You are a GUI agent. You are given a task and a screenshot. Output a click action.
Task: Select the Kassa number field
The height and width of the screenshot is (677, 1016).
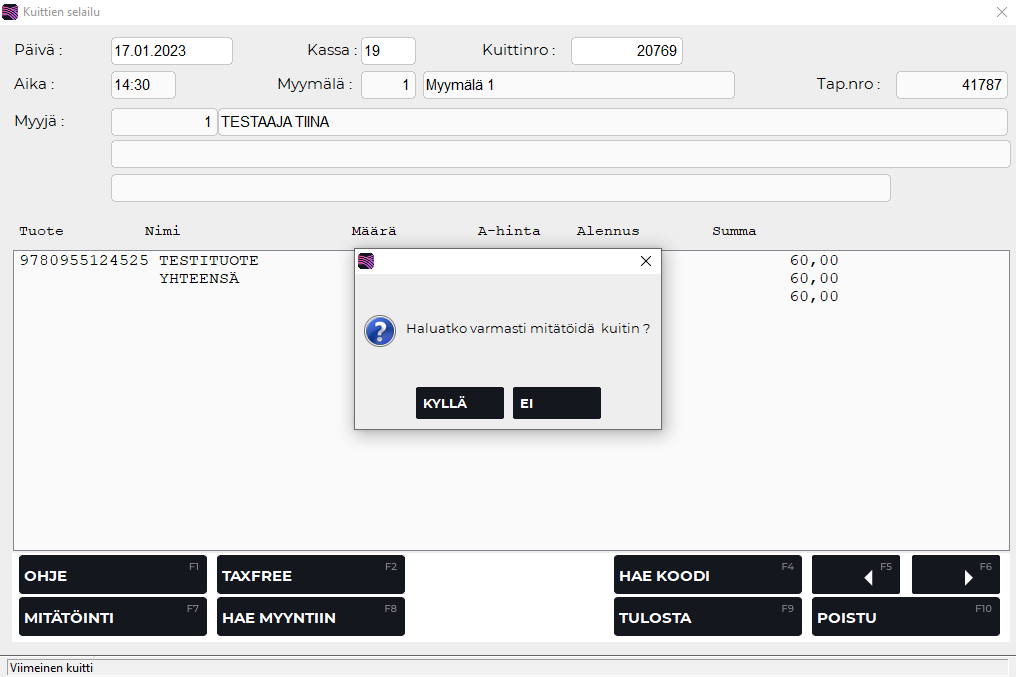pos(388,51)
